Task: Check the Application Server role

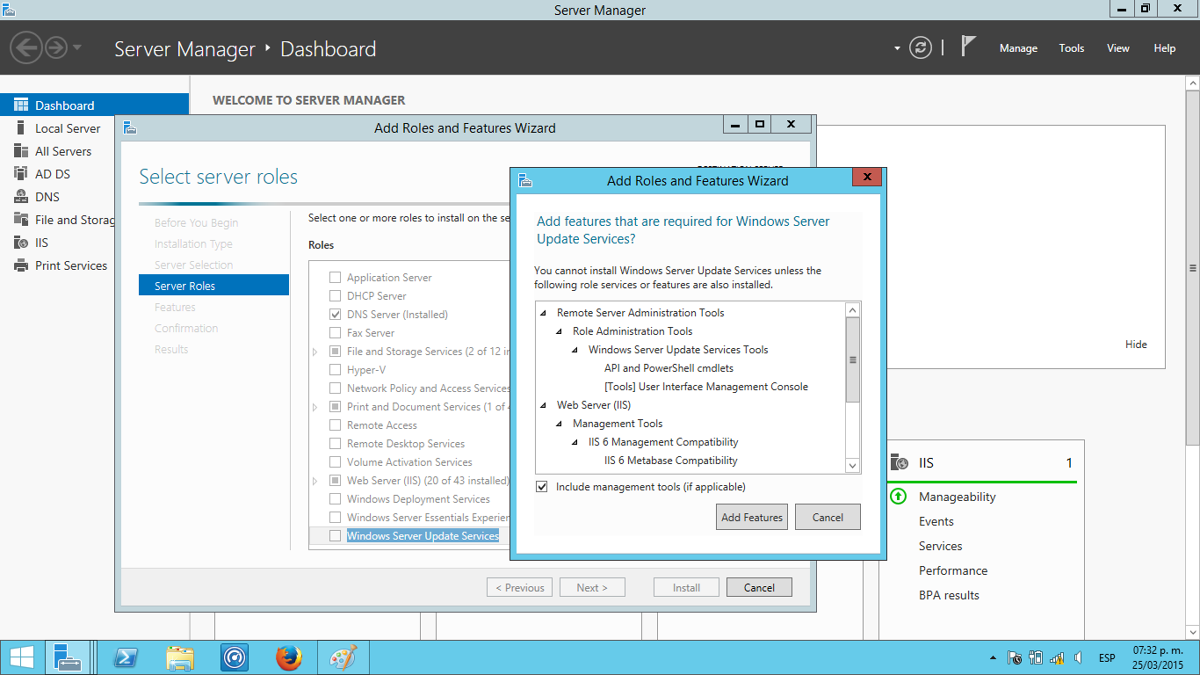Action: point(336,277)
